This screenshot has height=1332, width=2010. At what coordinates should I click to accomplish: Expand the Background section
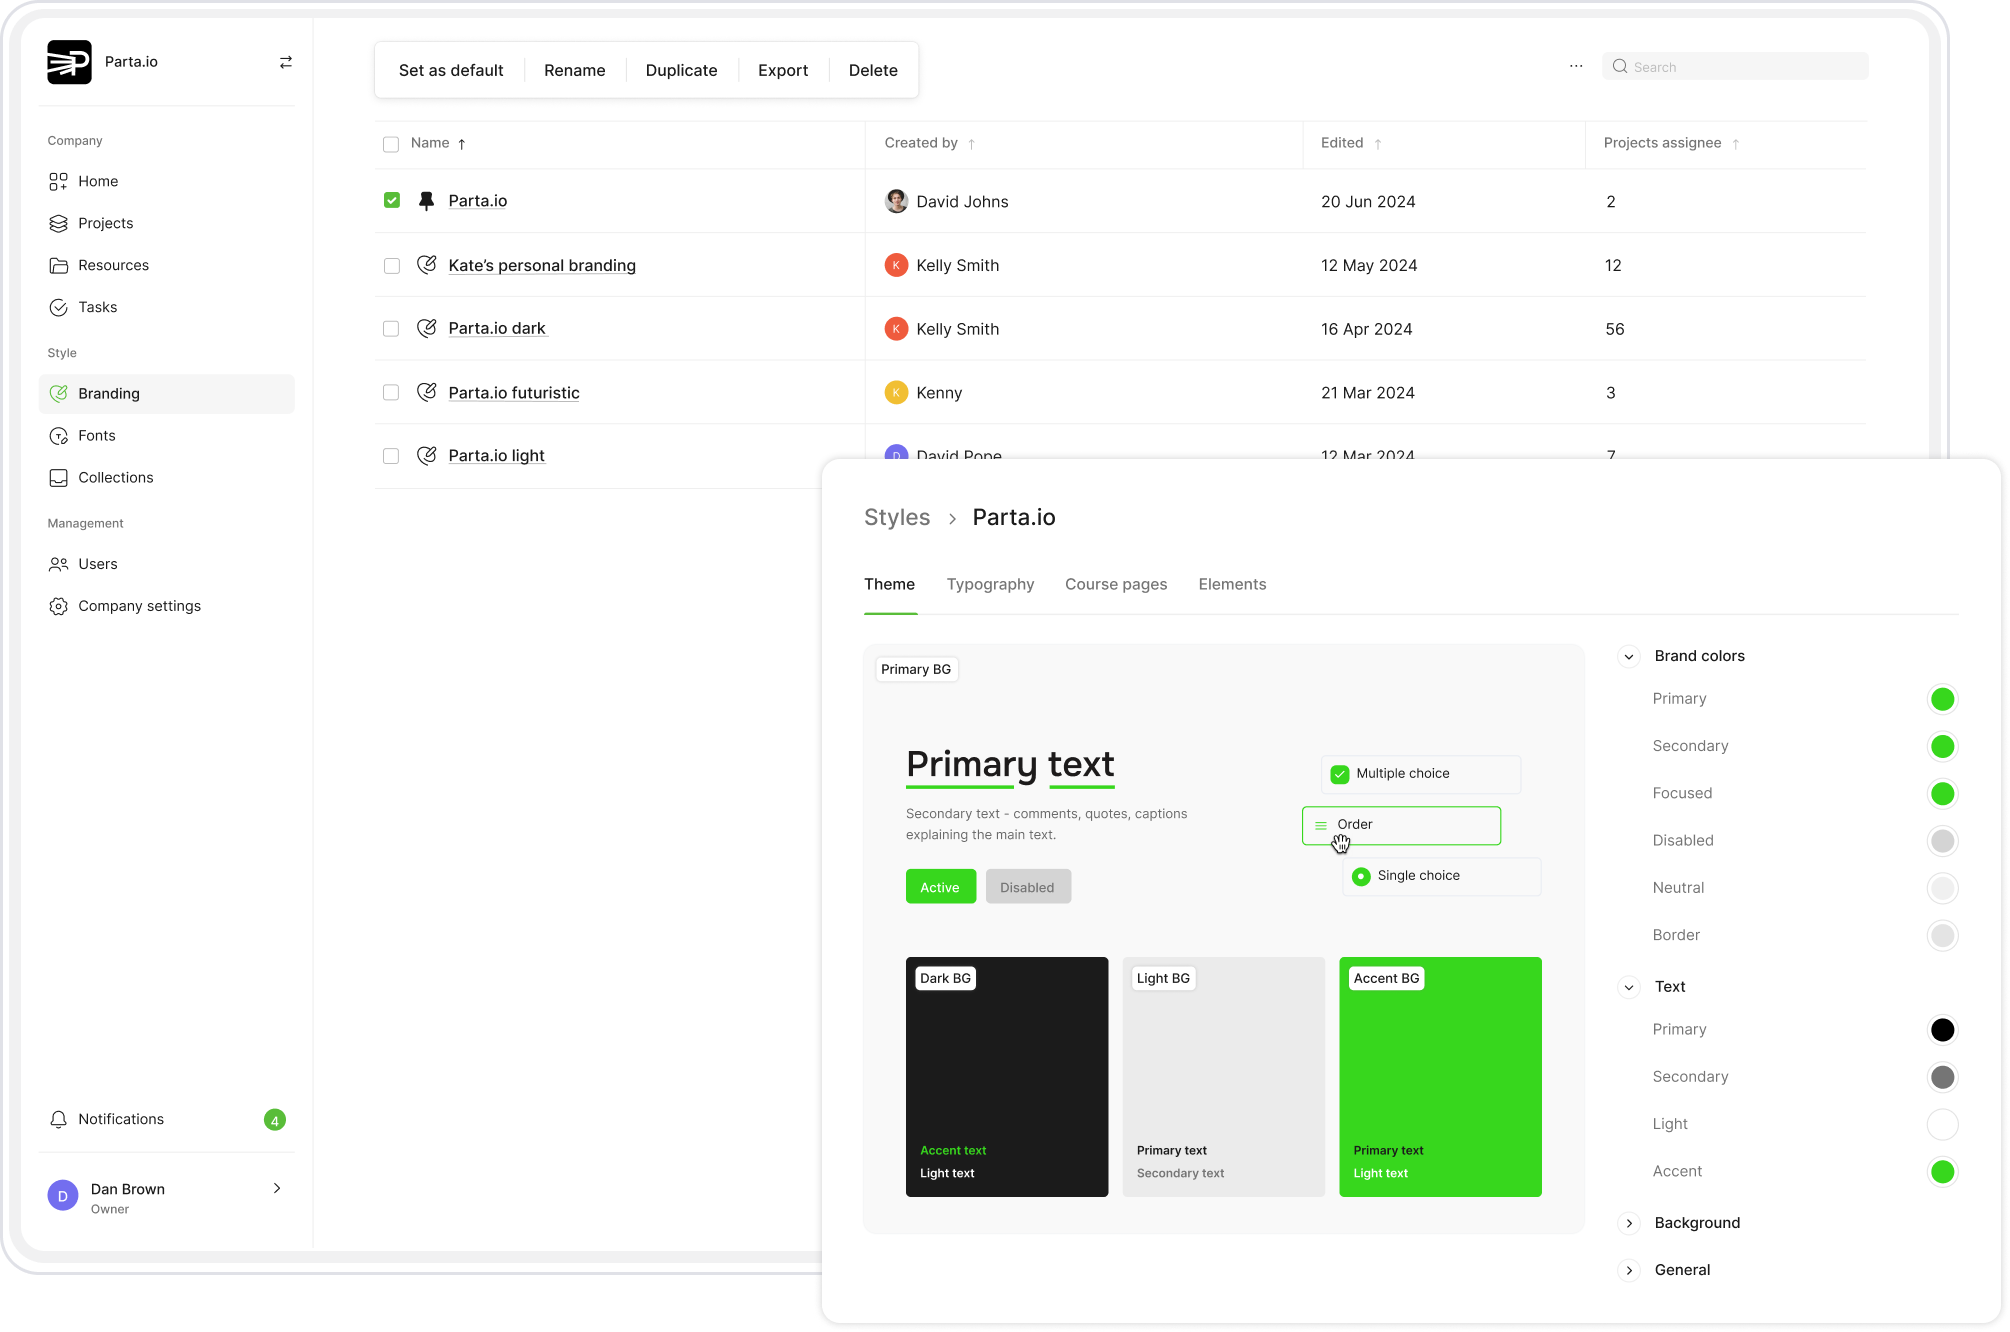pyautogui.click(x=1629, y=1223)
